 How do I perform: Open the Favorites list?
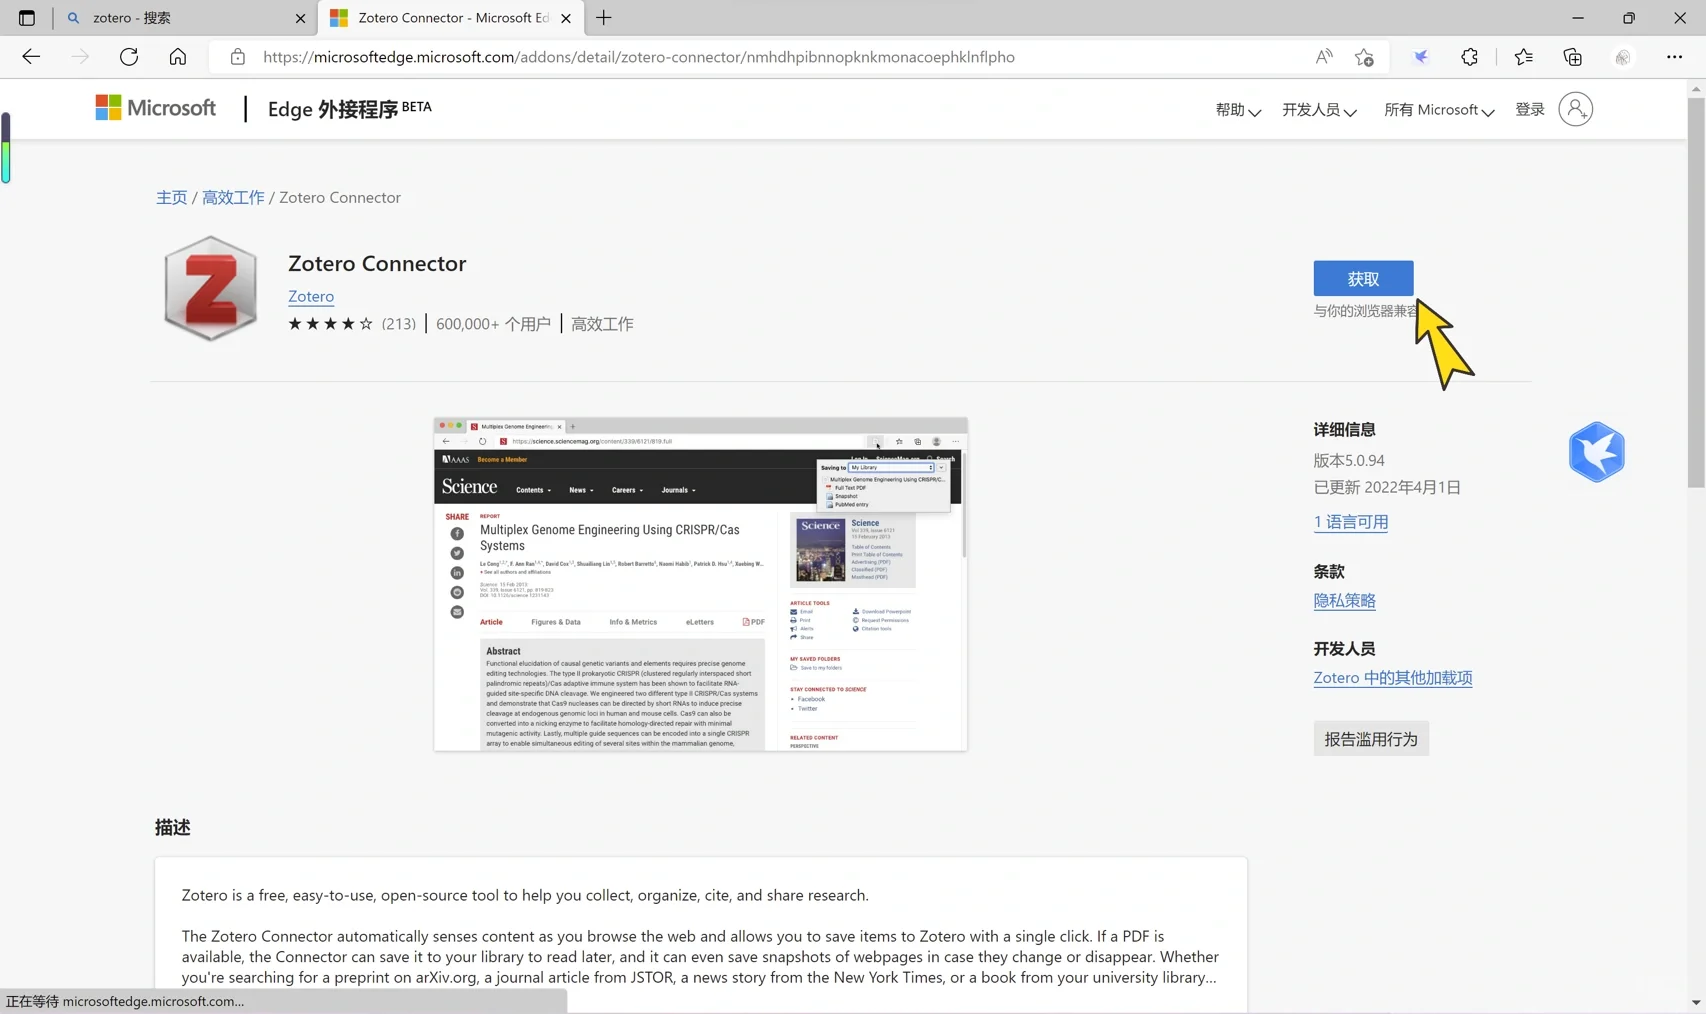[1523, 57]
